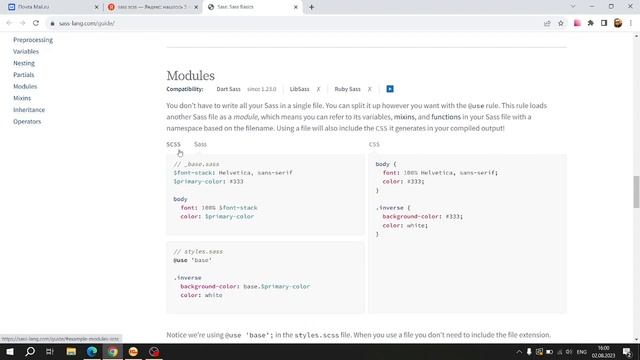
Task: Click the microphone tray icon
Action: (x=529, y=352)
